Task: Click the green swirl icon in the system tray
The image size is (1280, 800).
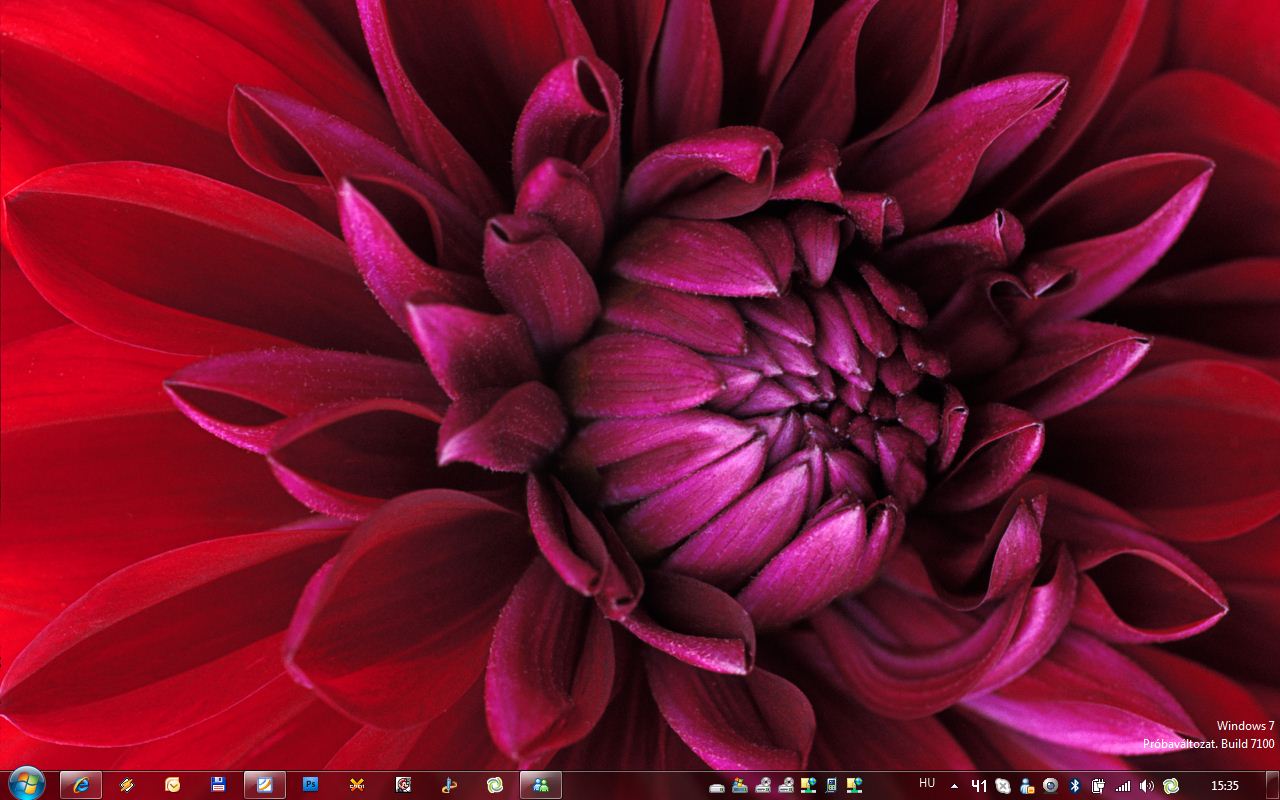Action: (x=1170, y=786)
